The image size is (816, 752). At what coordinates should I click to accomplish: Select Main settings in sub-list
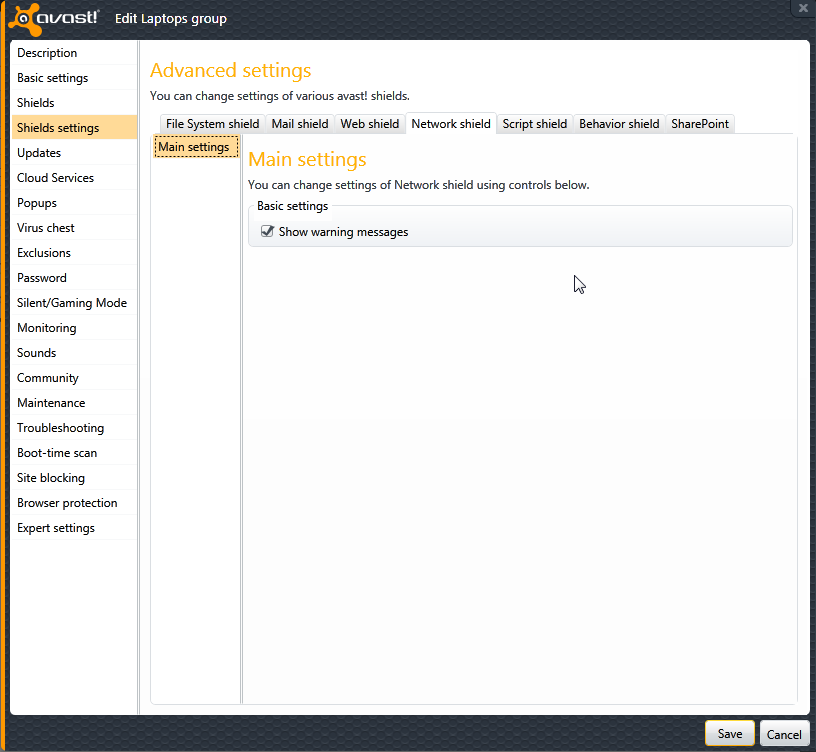pos(196,147)
